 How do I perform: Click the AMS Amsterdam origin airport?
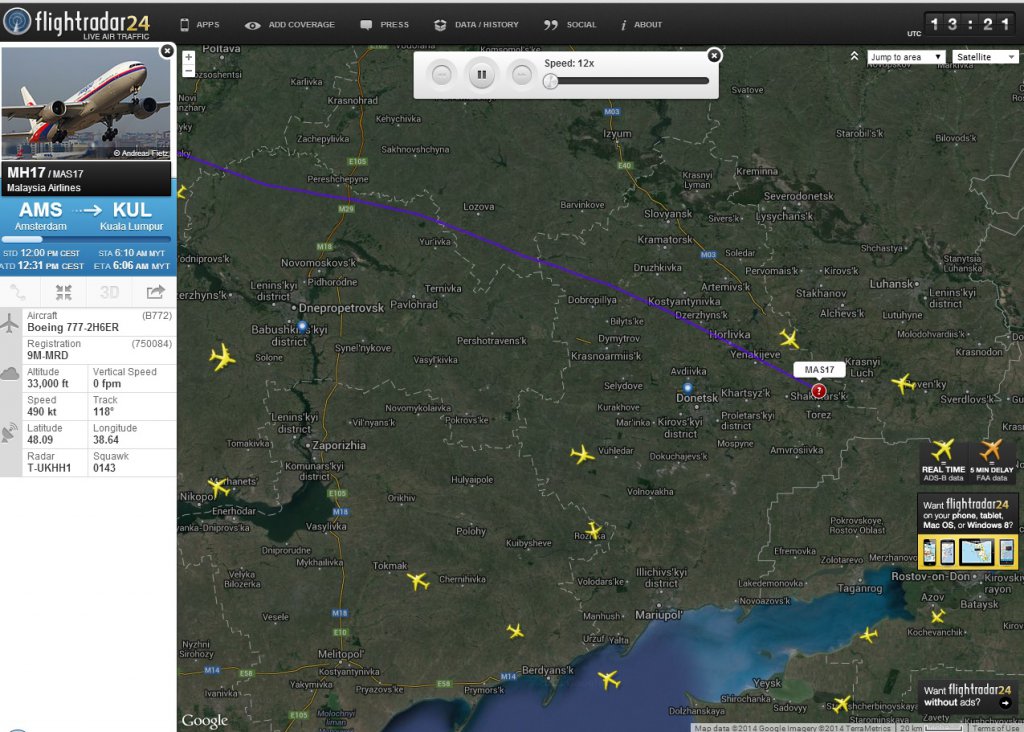tap(40, 216)
